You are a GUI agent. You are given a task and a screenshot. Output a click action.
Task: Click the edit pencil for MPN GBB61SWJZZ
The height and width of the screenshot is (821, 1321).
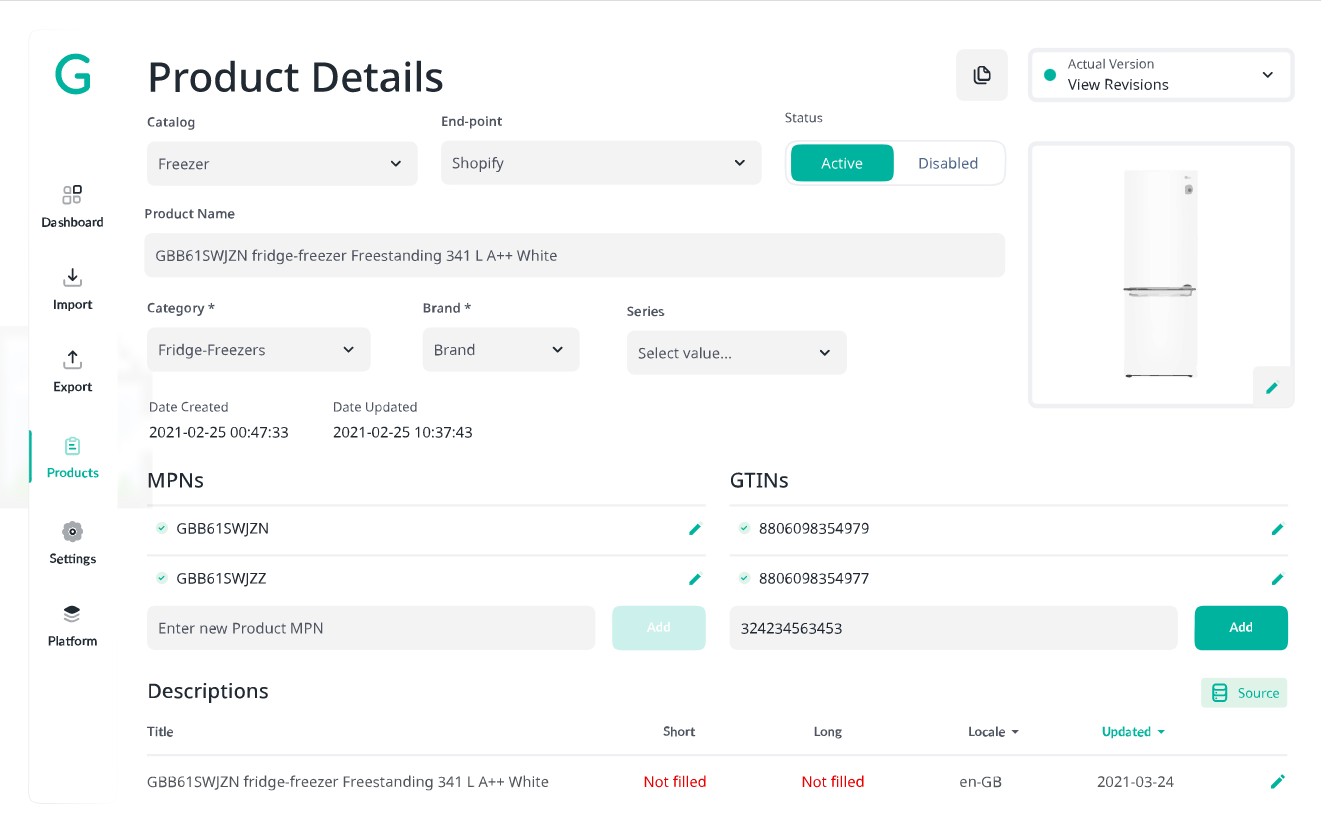click(694, 578)
